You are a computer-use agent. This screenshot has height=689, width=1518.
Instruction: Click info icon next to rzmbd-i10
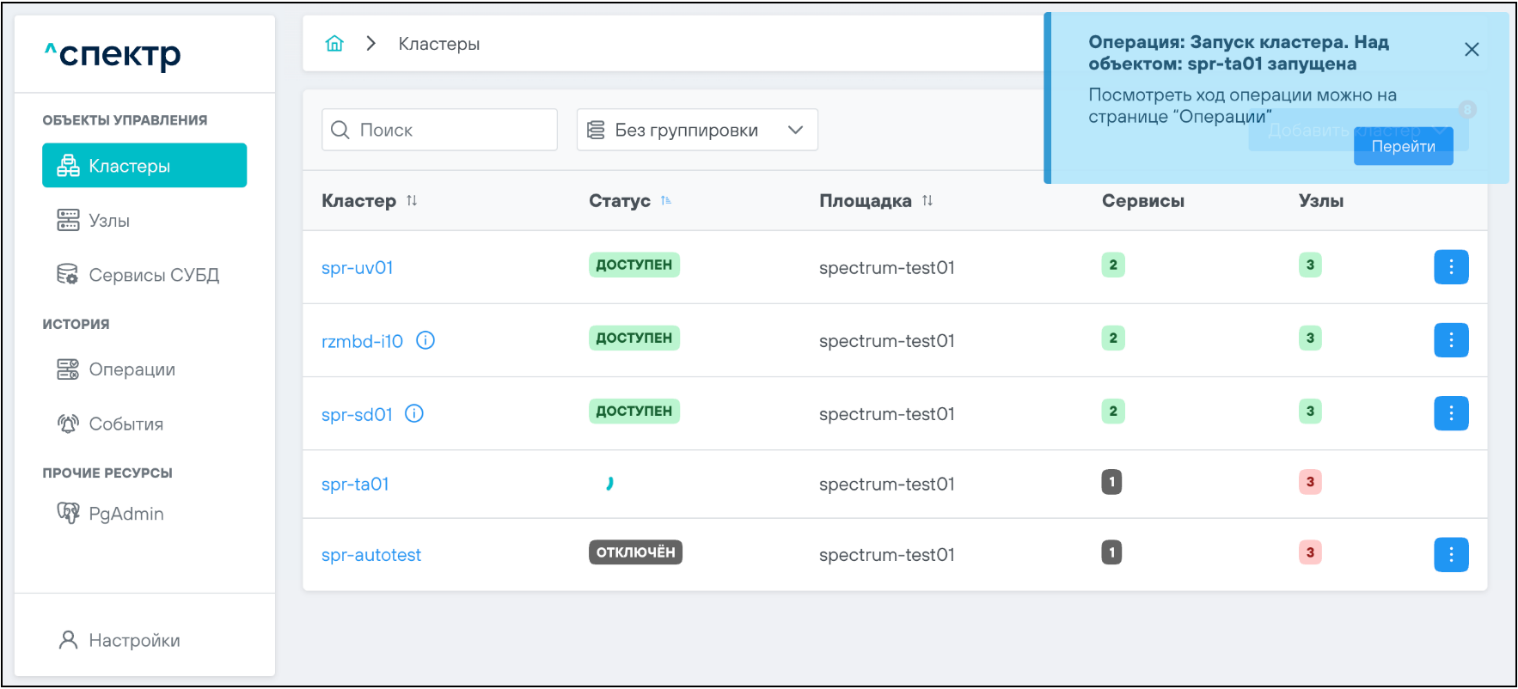point(425,341)
